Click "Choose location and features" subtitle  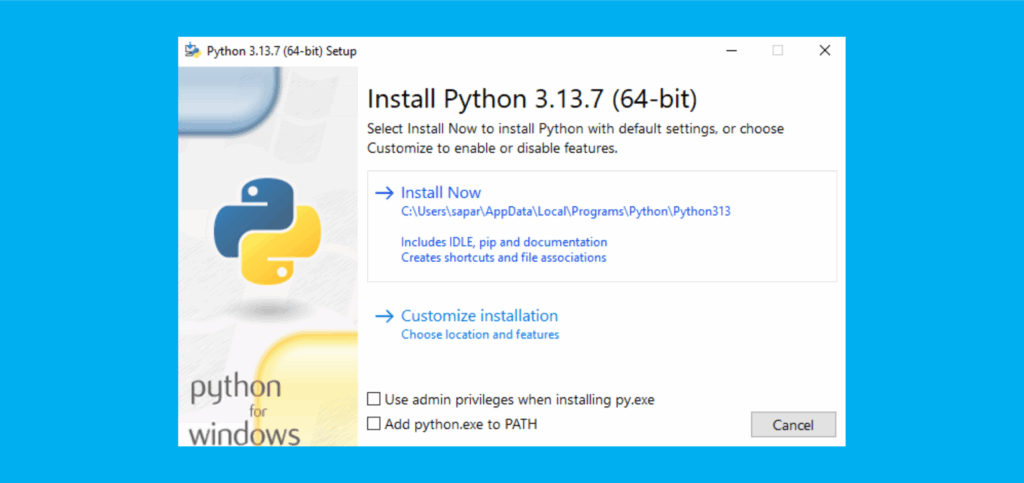480,335
